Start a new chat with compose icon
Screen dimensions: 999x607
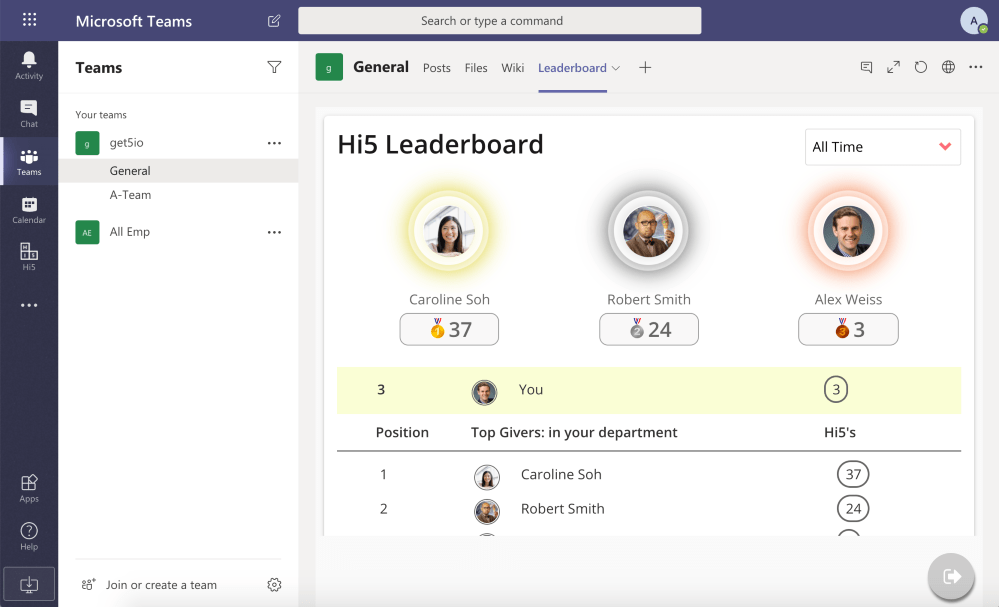click(274, 21)
